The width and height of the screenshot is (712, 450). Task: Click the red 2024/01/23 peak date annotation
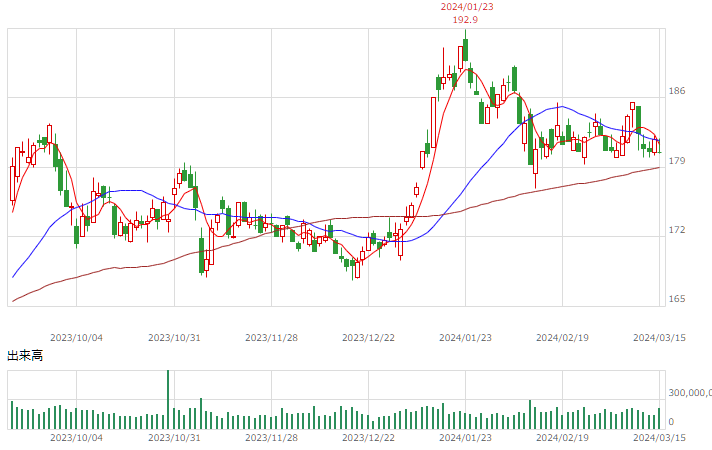(467, 7)
